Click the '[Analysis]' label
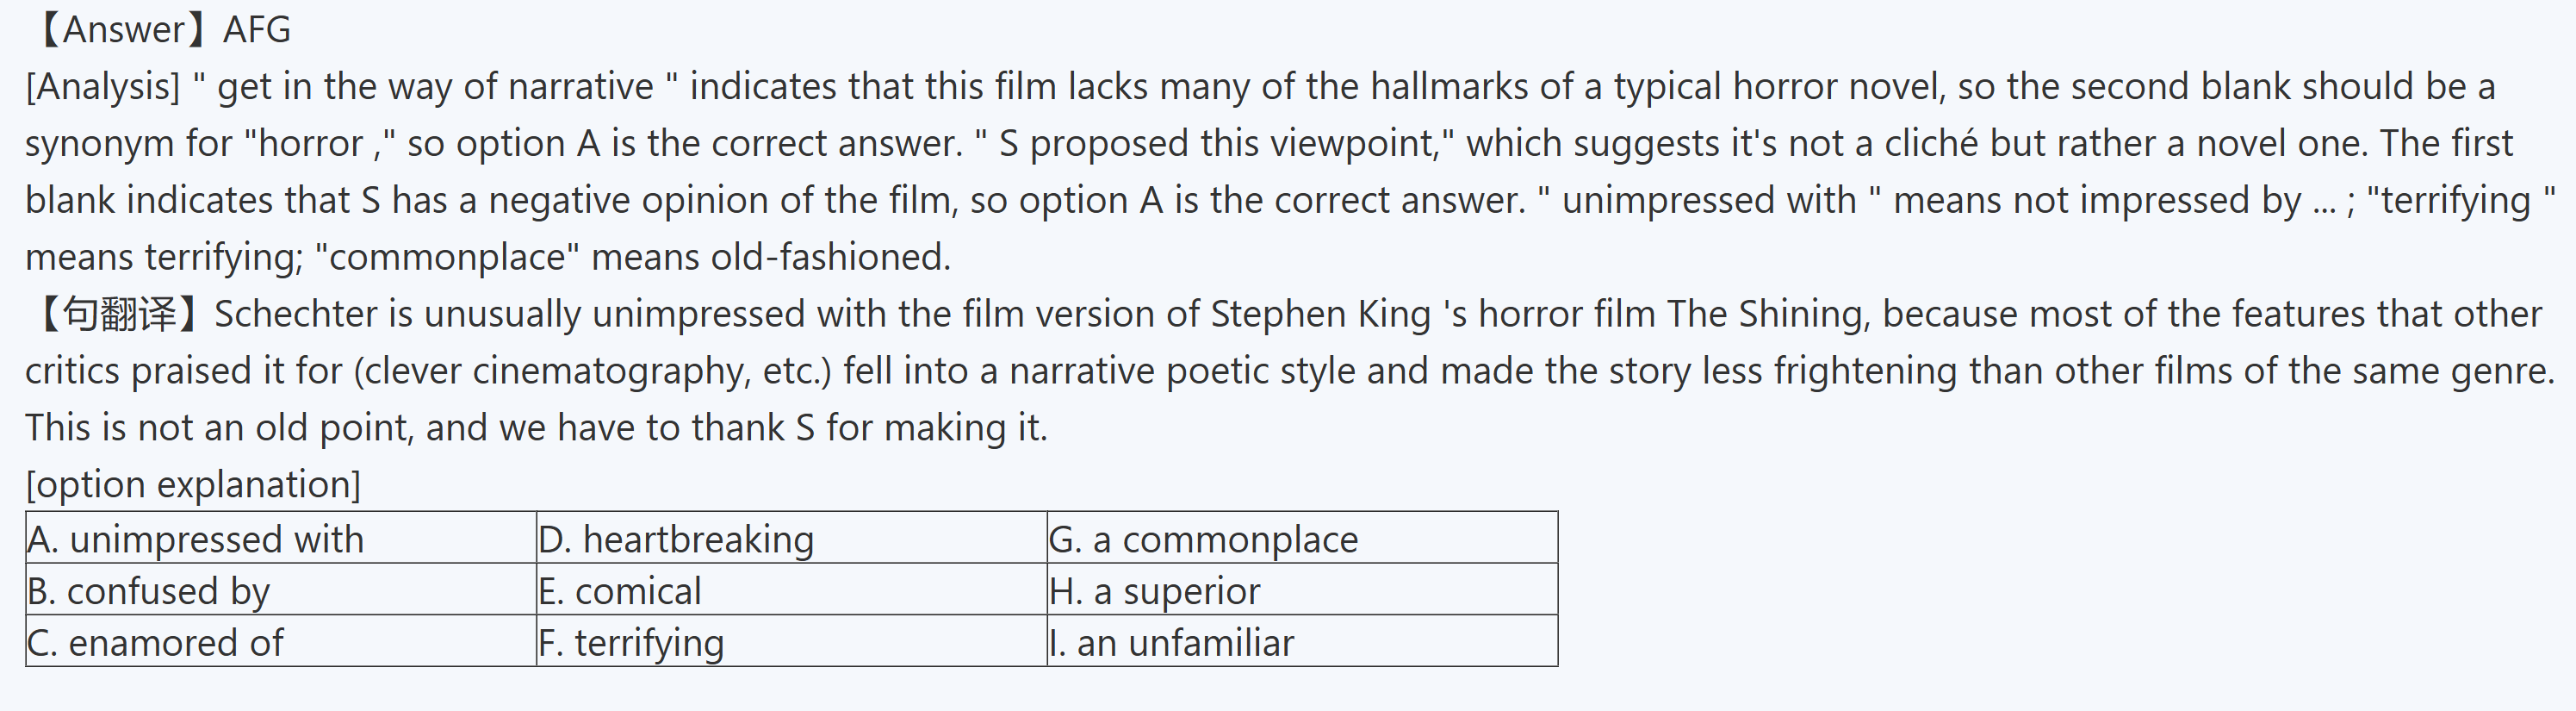This screenshot has height=711, width=2576. click(x=102, y=87)
